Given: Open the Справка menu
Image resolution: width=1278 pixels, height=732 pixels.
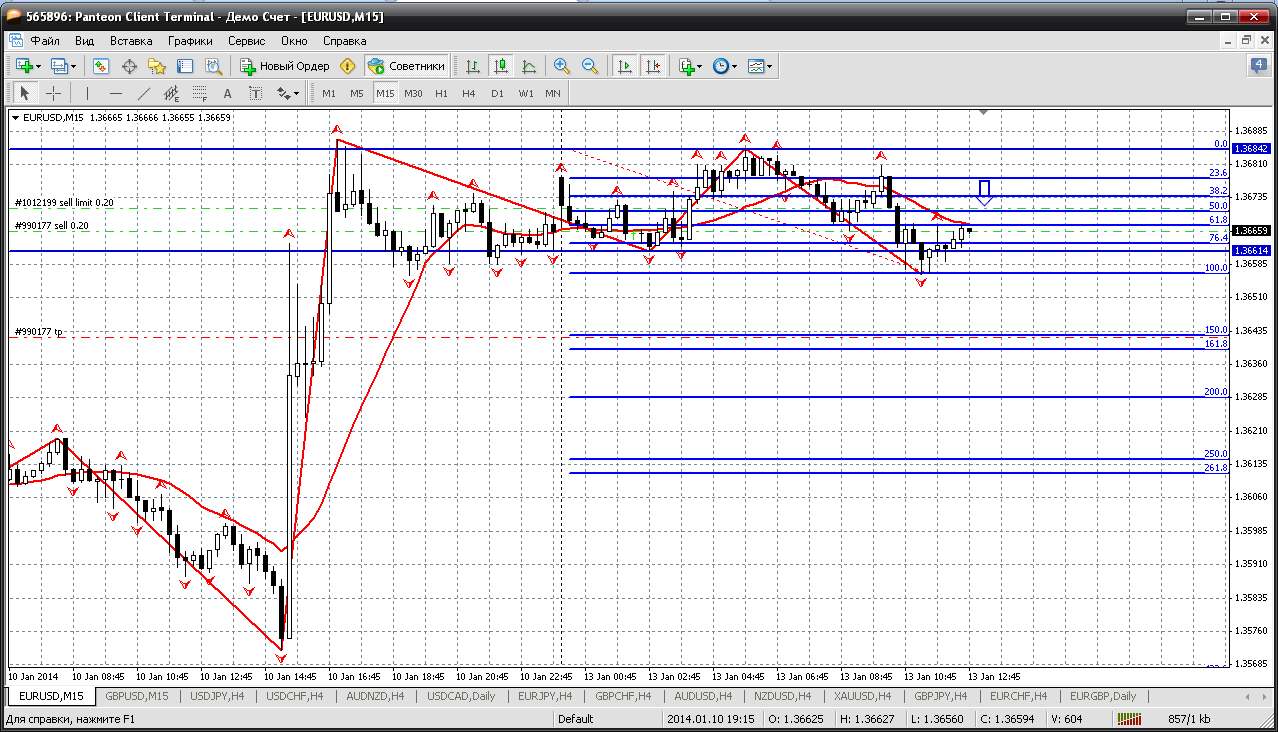Looking at the screenshot, I should pos(345,41).
